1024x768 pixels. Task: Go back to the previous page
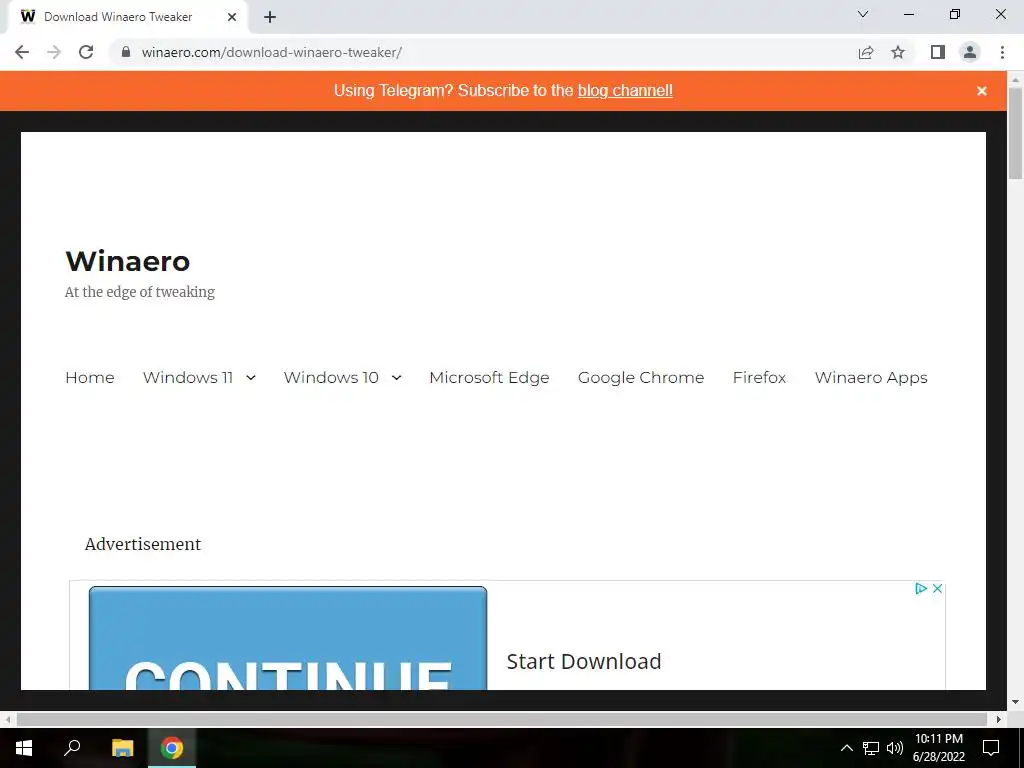tap(22, 52)
